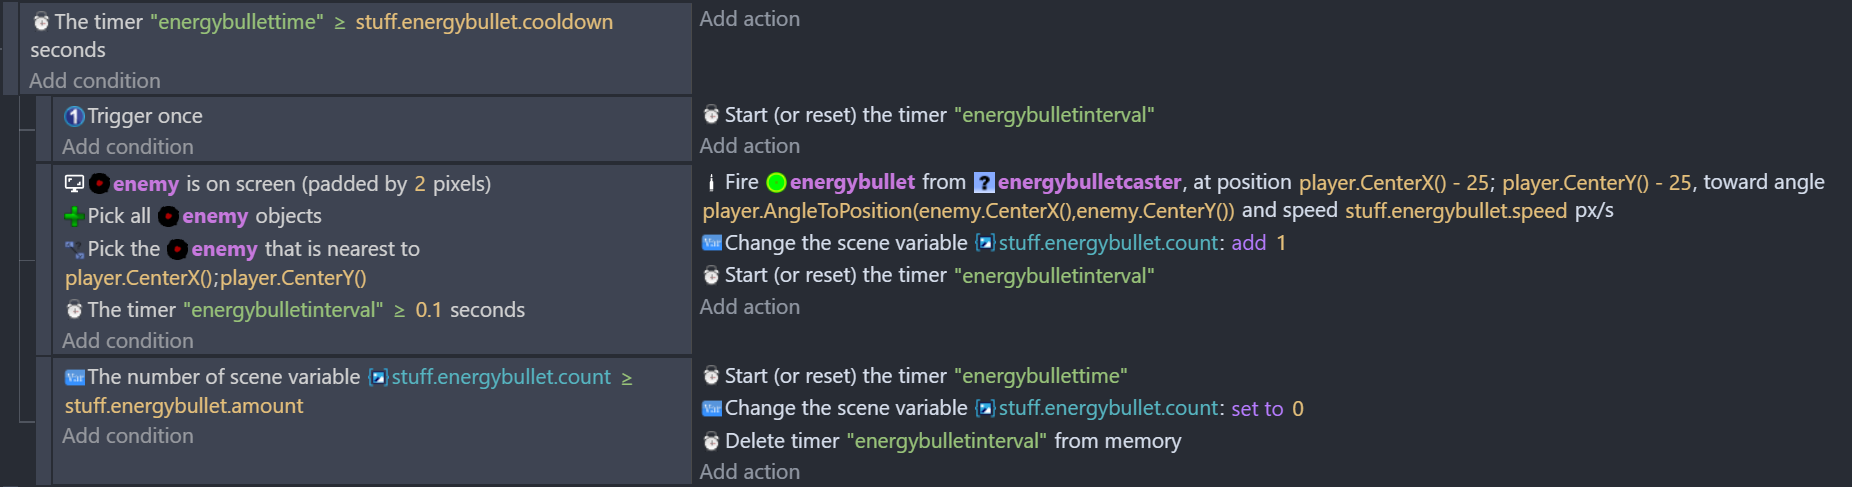Screen dimensions: 1852x487
Task: Click the timer icon before "energybullettime" condition
Action: (x=41, y=22)
